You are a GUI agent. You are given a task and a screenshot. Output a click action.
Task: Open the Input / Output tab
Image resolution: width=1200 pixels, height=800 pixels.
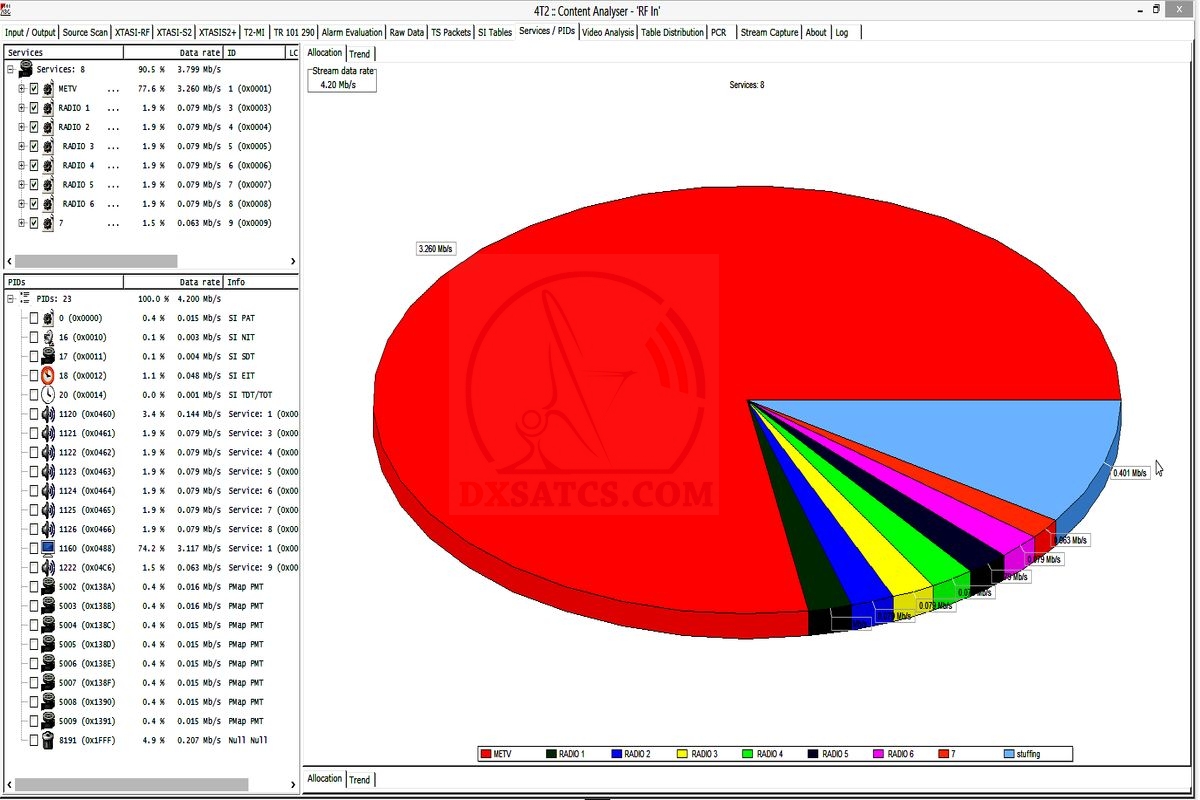[x=30, y=32]
